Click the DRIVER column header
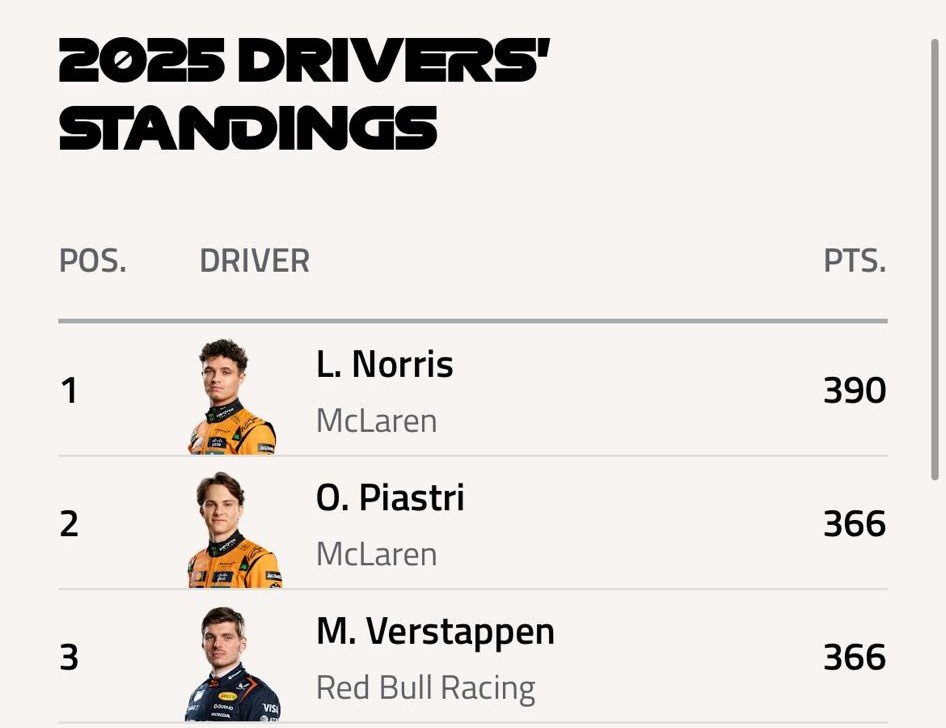The image size is (946, 728). coord(254,261)
